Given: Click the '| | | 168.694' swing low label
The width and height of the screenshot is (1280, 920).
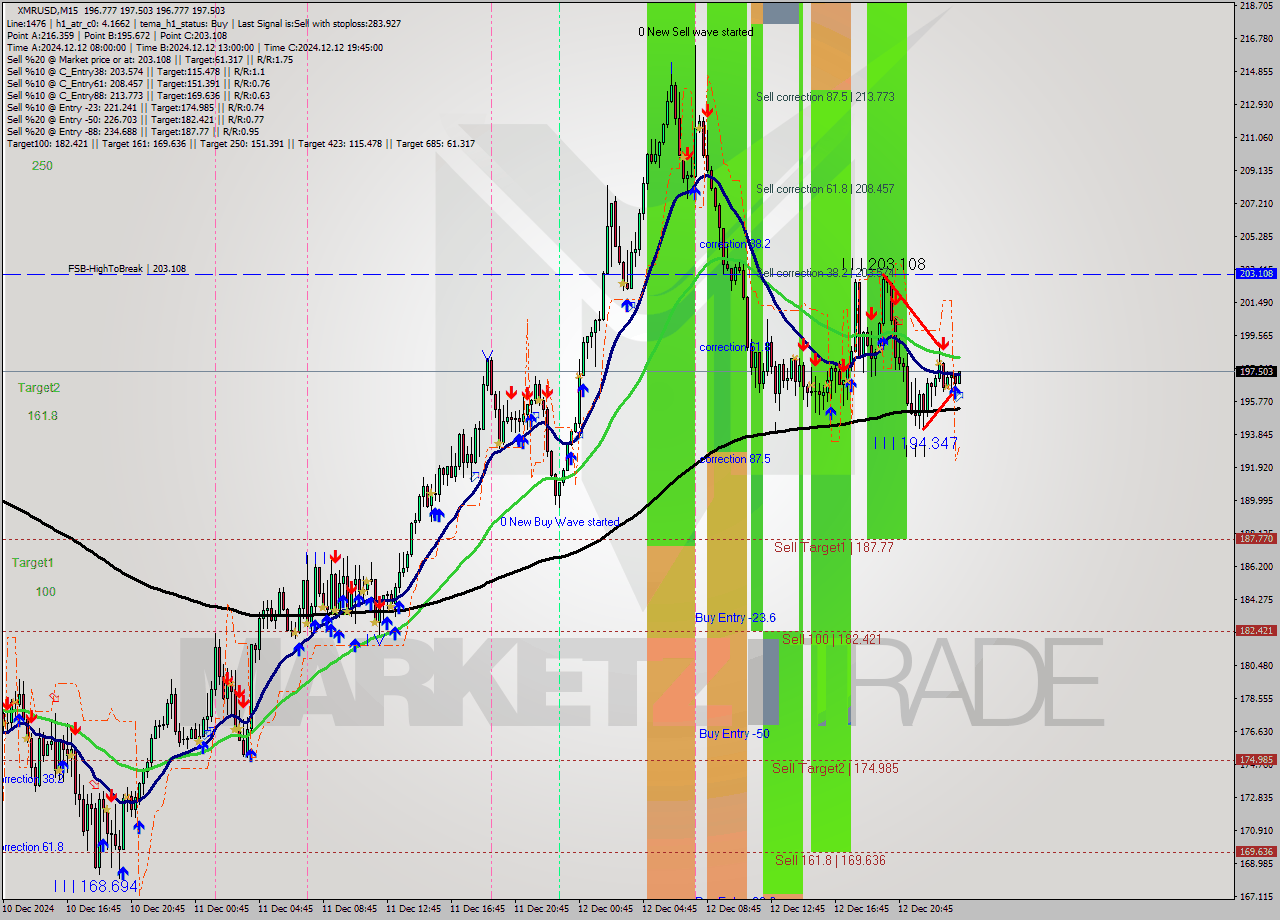Looking at the screenshot, I should pyautogui.click(x=96, y=886).
